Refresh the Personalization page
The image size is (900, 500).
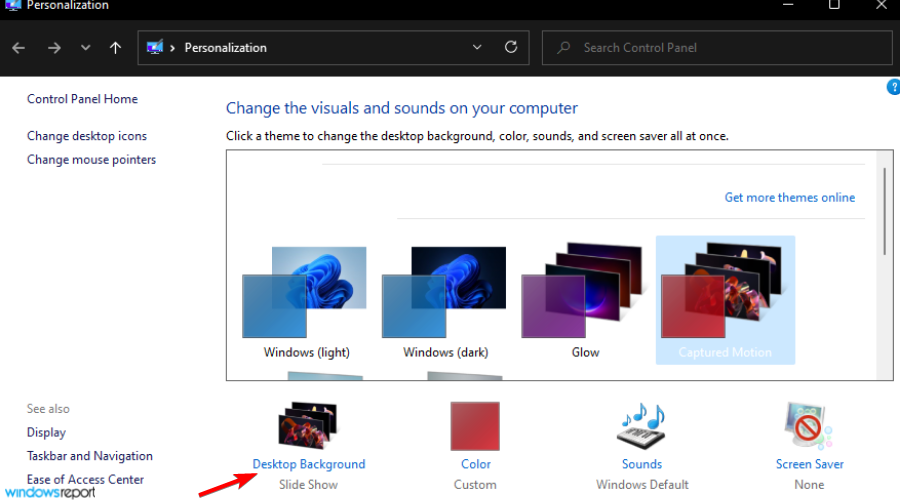click(511, 47)
